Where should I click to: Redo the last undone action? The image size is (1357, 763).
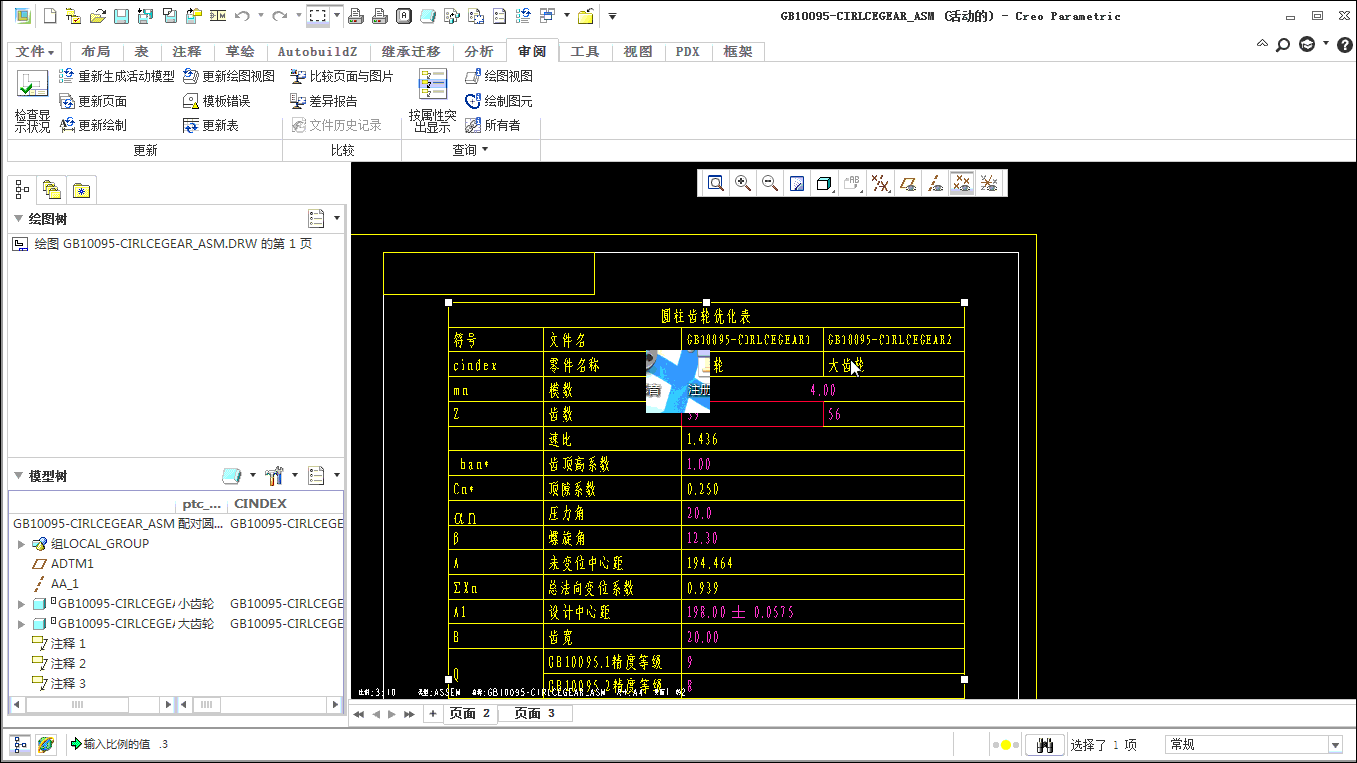point(280,16)
